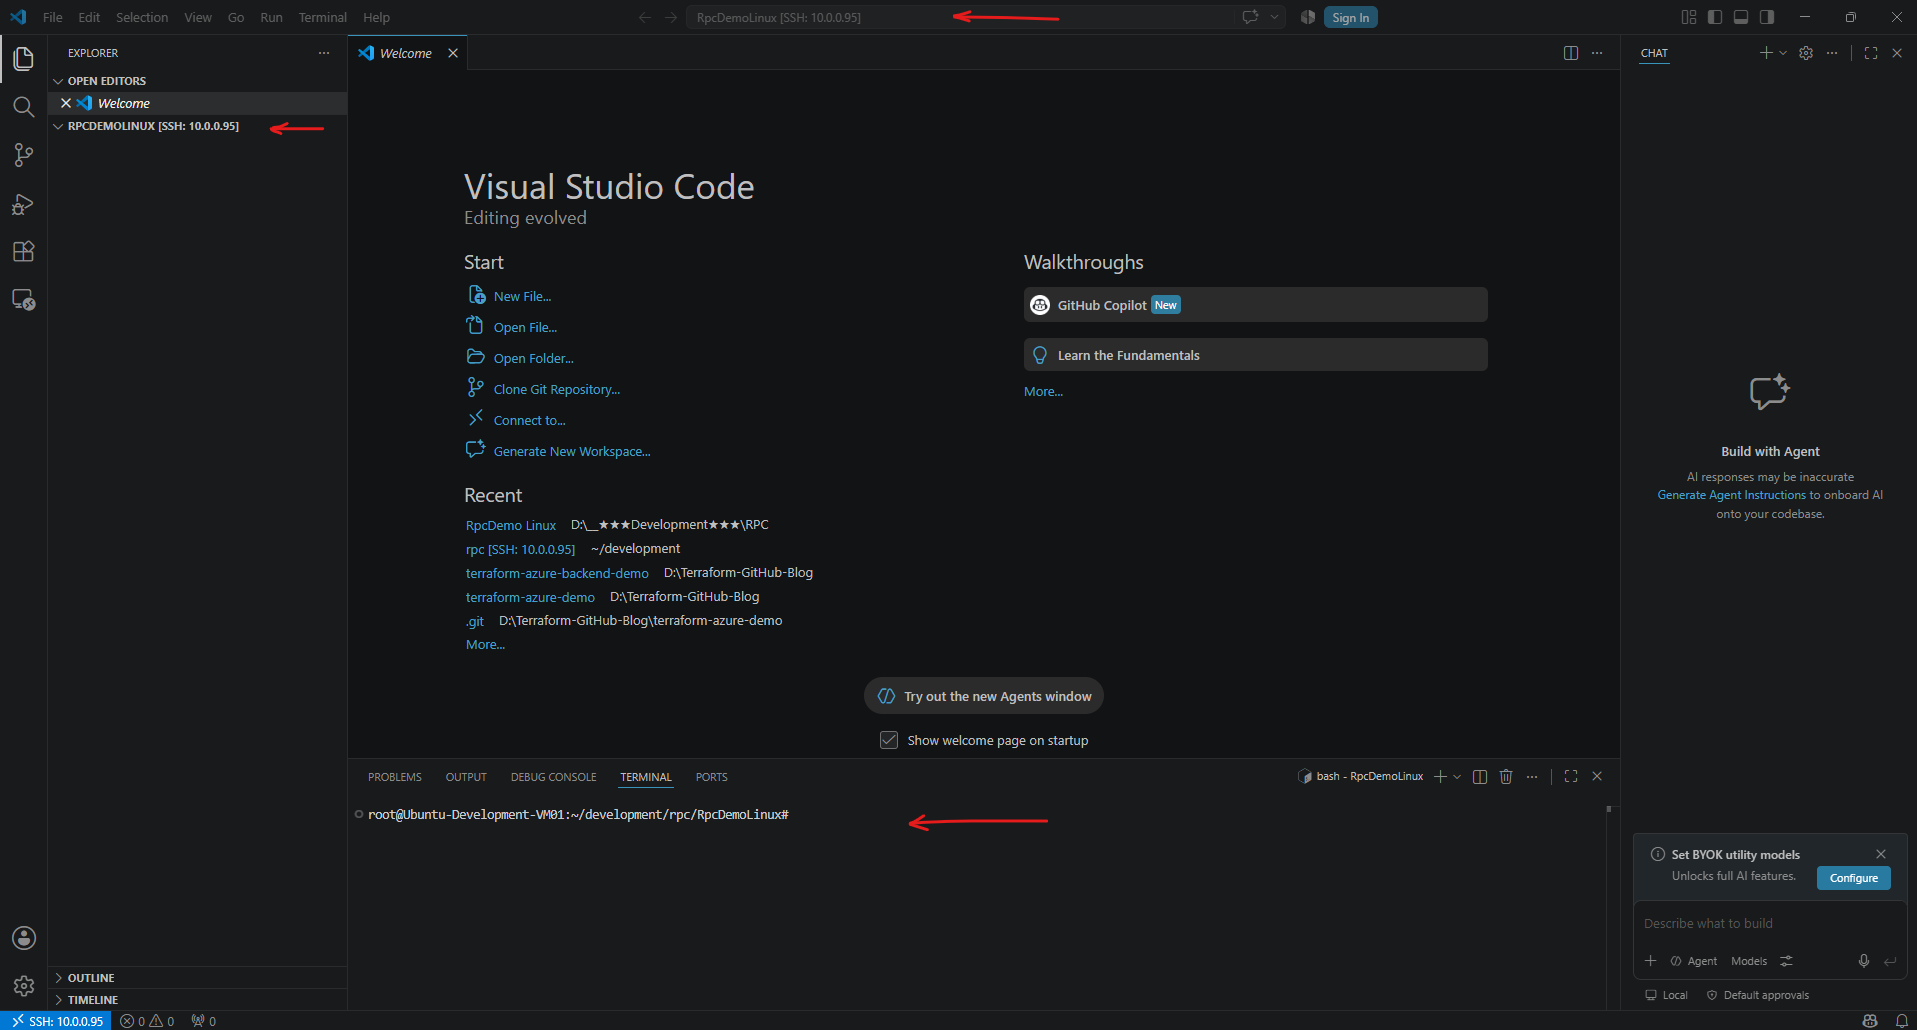Viewport: 1917px width, 1030px height.
Task: Click New File... link
Action: tap(522, 296)
